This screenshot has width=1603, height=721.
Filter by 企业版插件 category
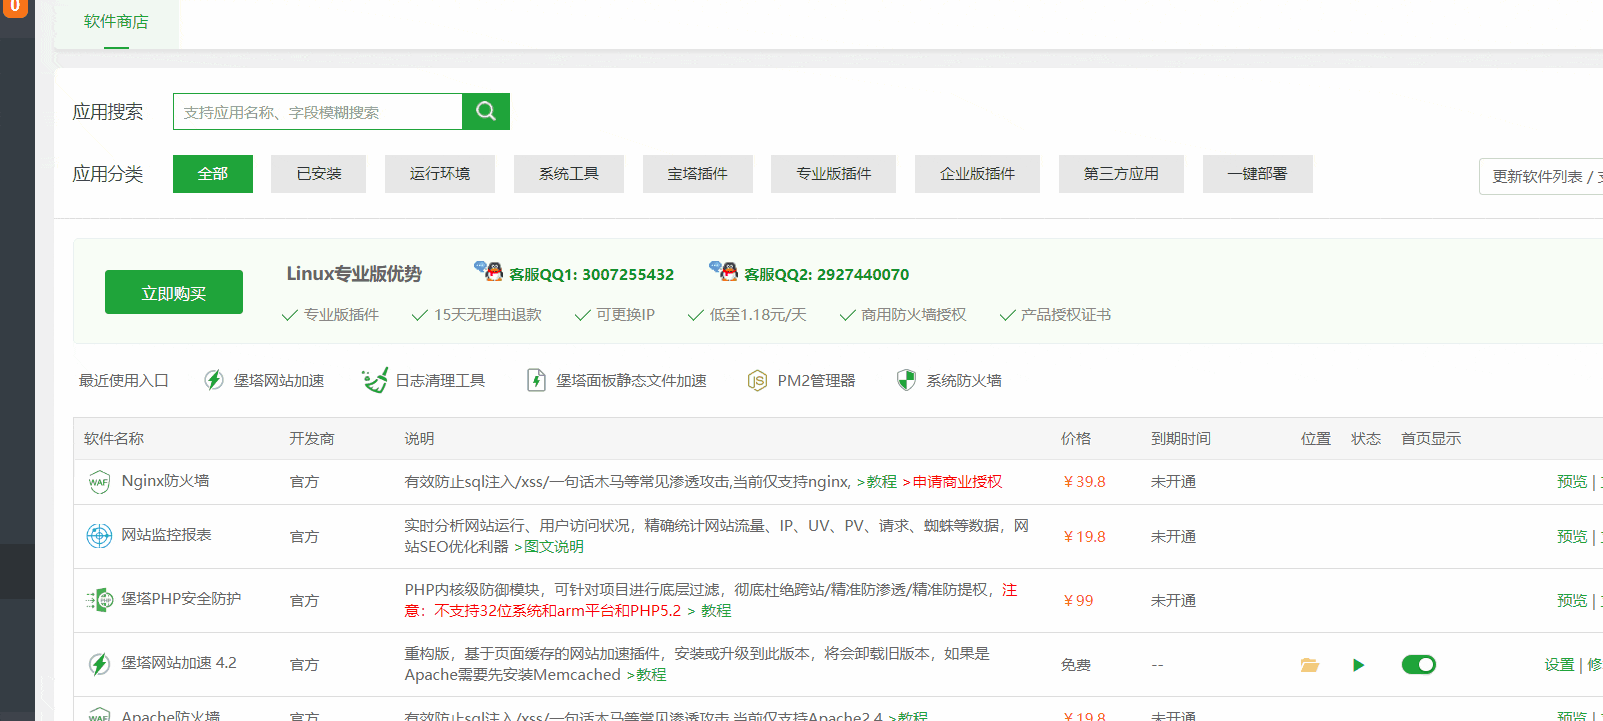pyautogui.click(x=978, y=174)
